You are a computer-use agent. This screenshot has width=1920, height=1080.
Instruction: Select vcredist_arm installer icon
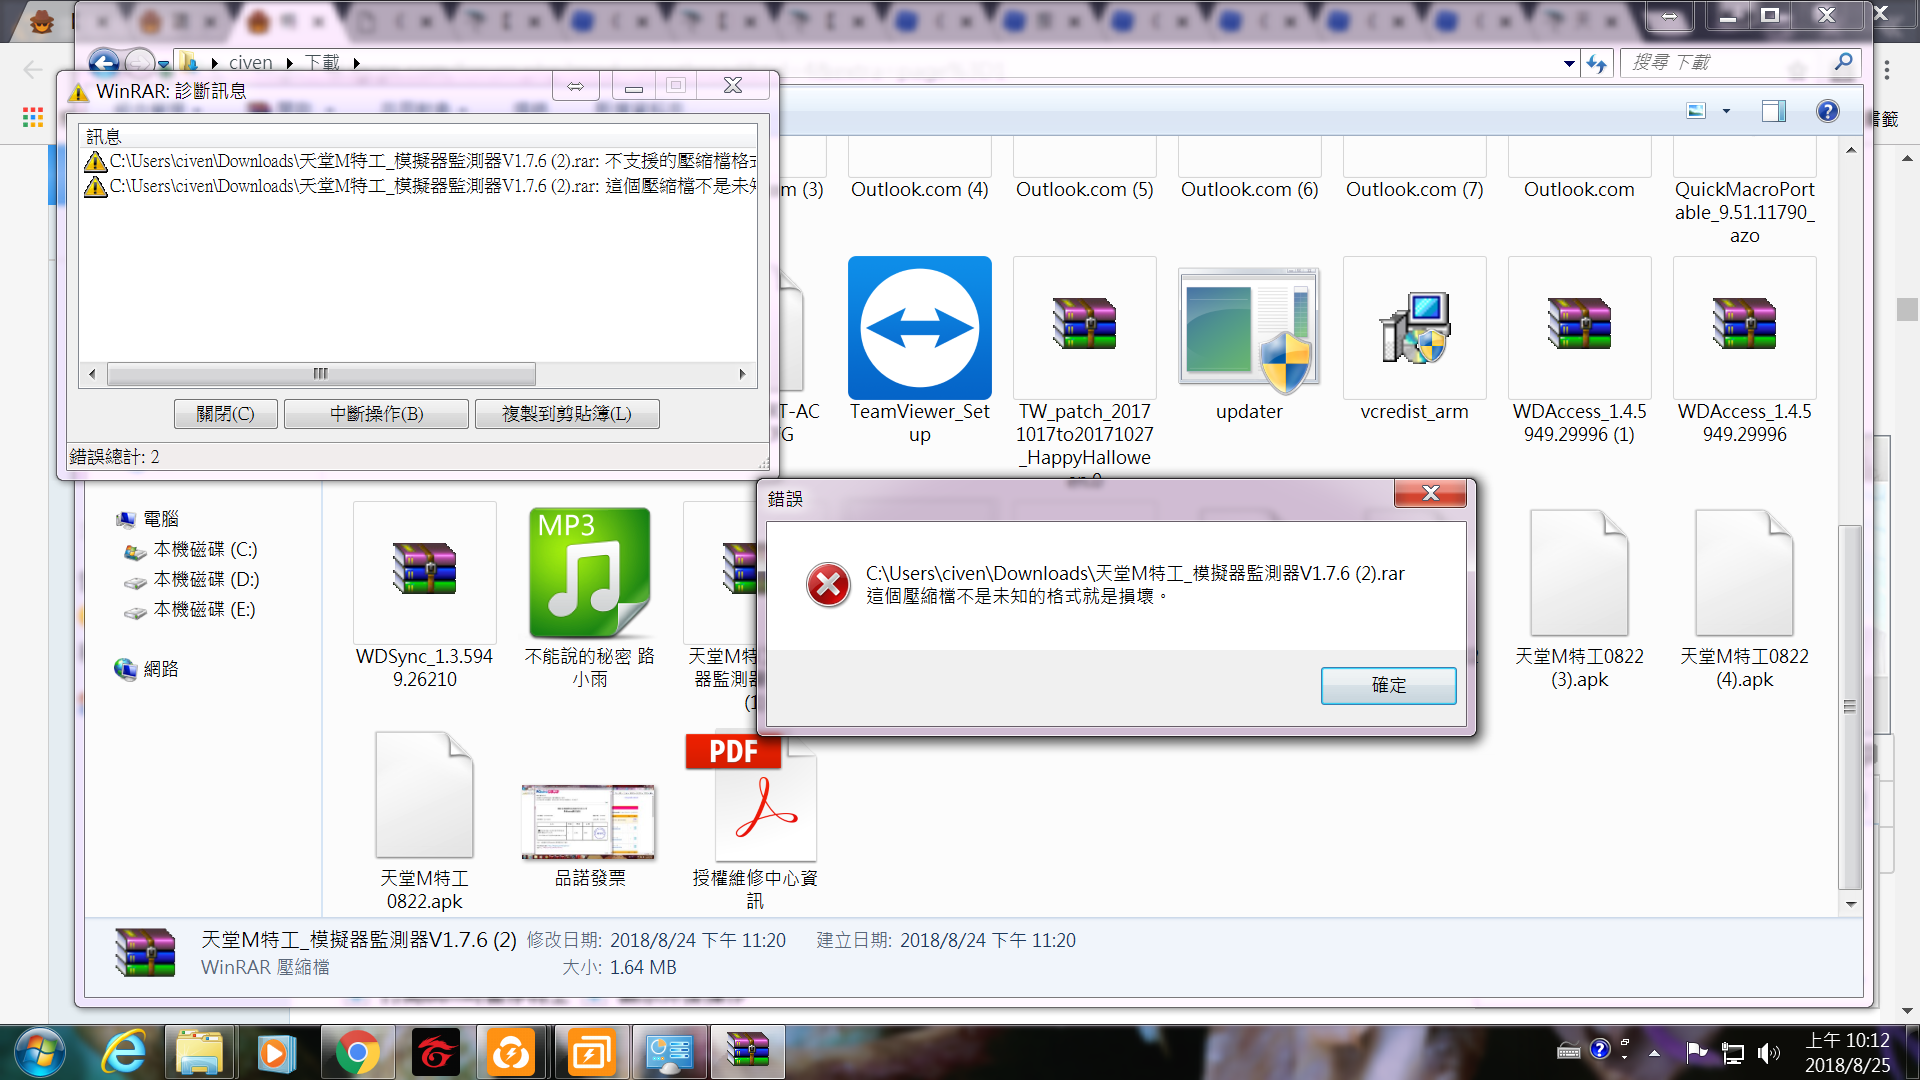1414,326
